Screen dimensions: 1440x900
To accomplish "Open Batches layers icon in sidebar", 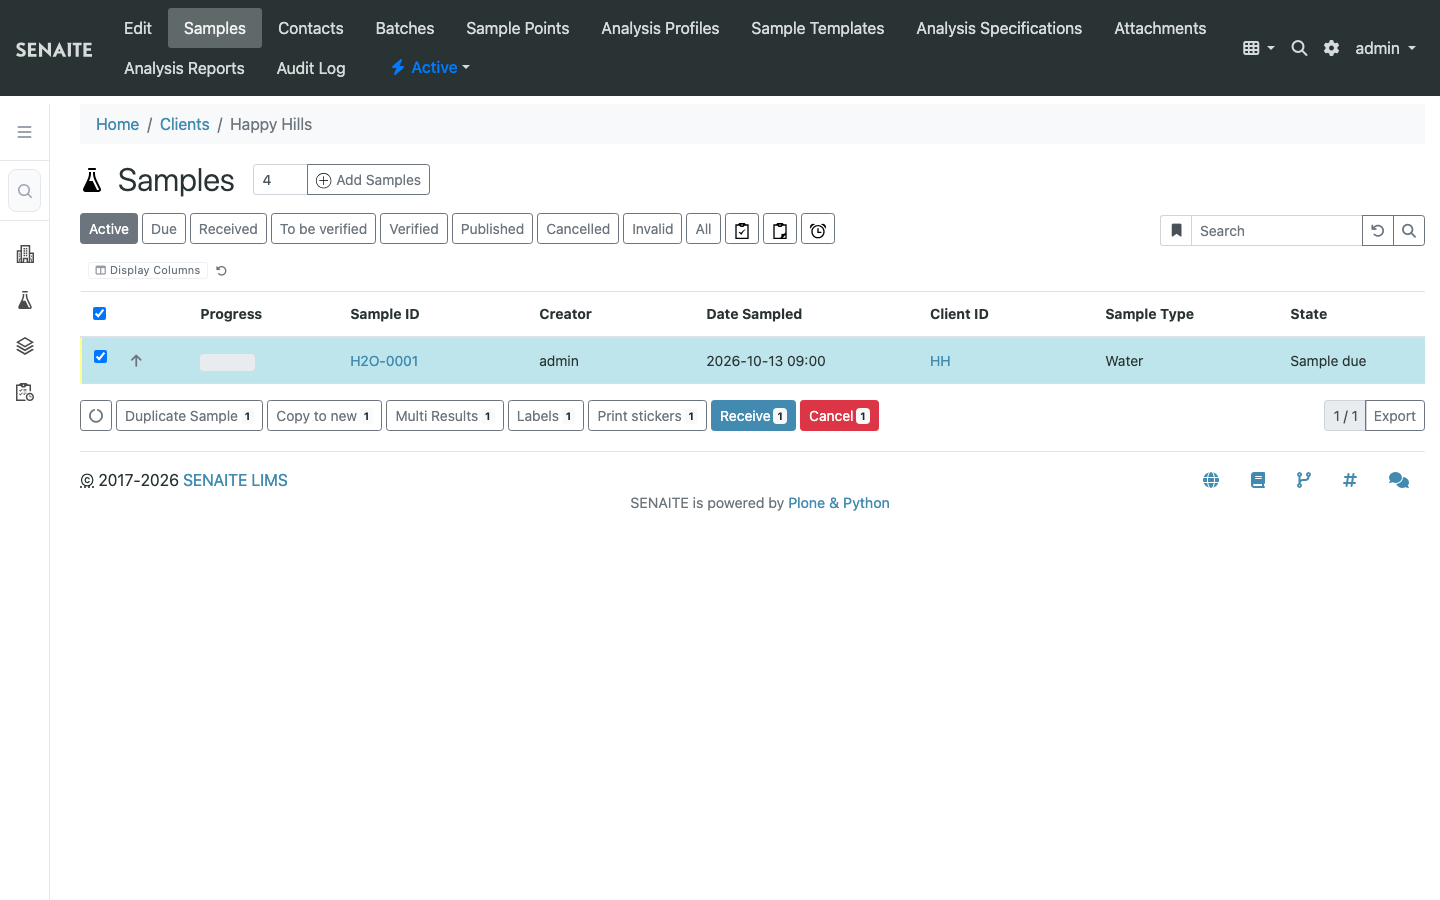I will (25, 346).
